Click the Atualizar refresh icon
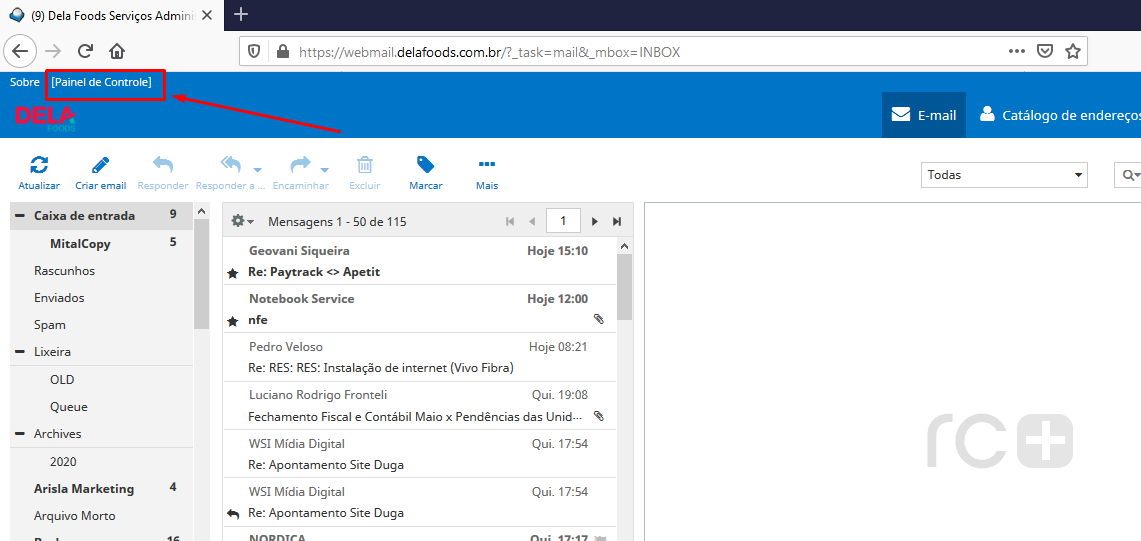This screenshot has height=541, width=1141. coord(39,166)
